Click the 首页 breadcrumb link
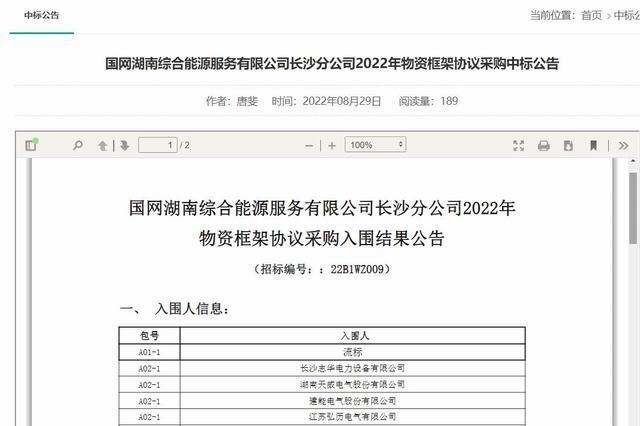Viewport: 640px width, 426px height. point(592,15)
